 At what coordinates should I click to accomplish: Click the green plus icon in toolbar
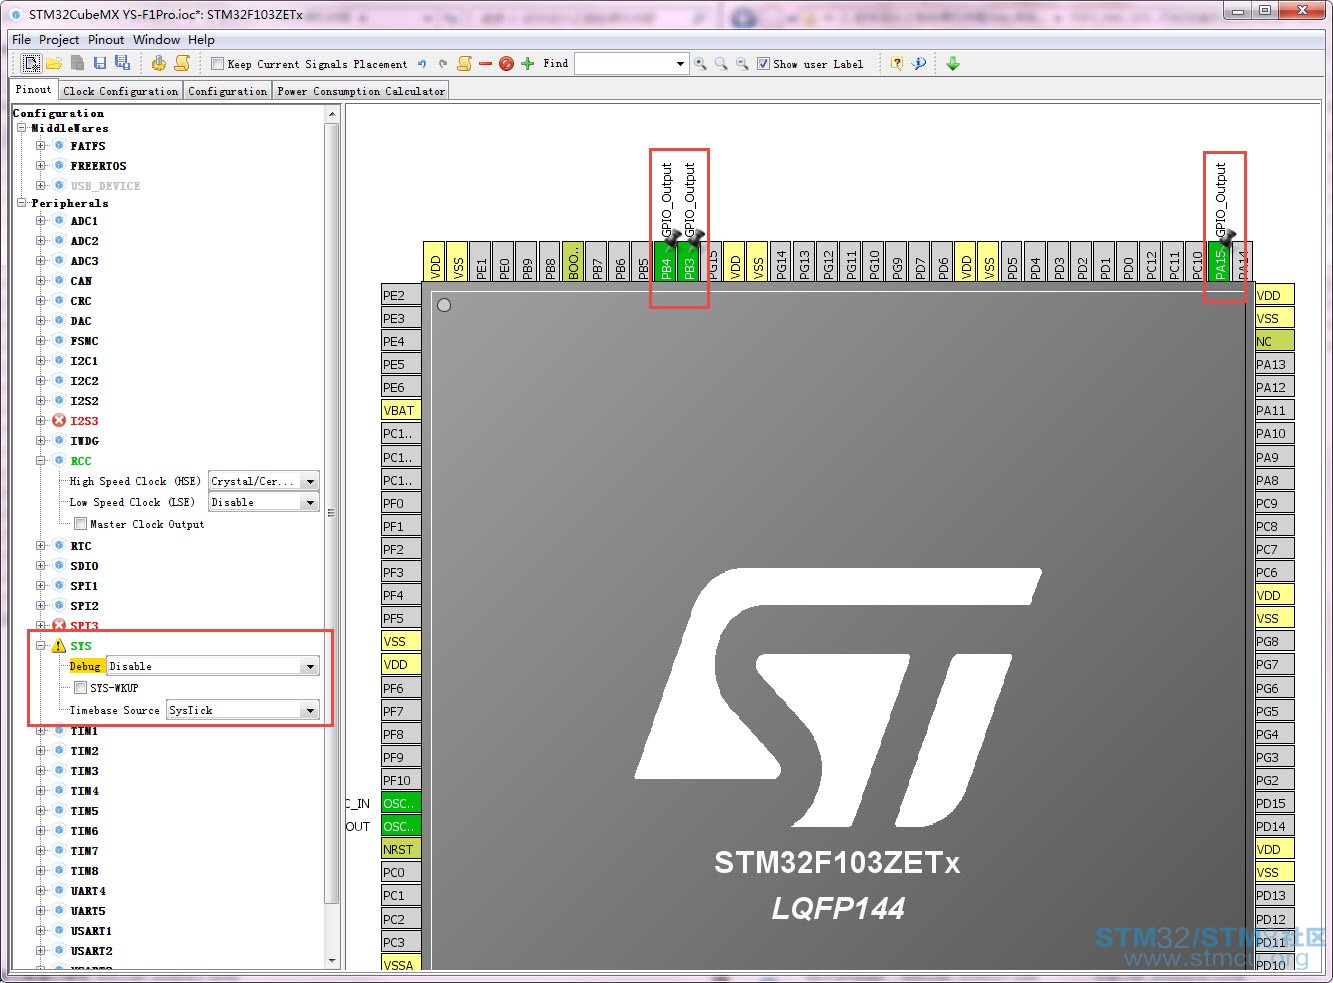tap(528, 64)
